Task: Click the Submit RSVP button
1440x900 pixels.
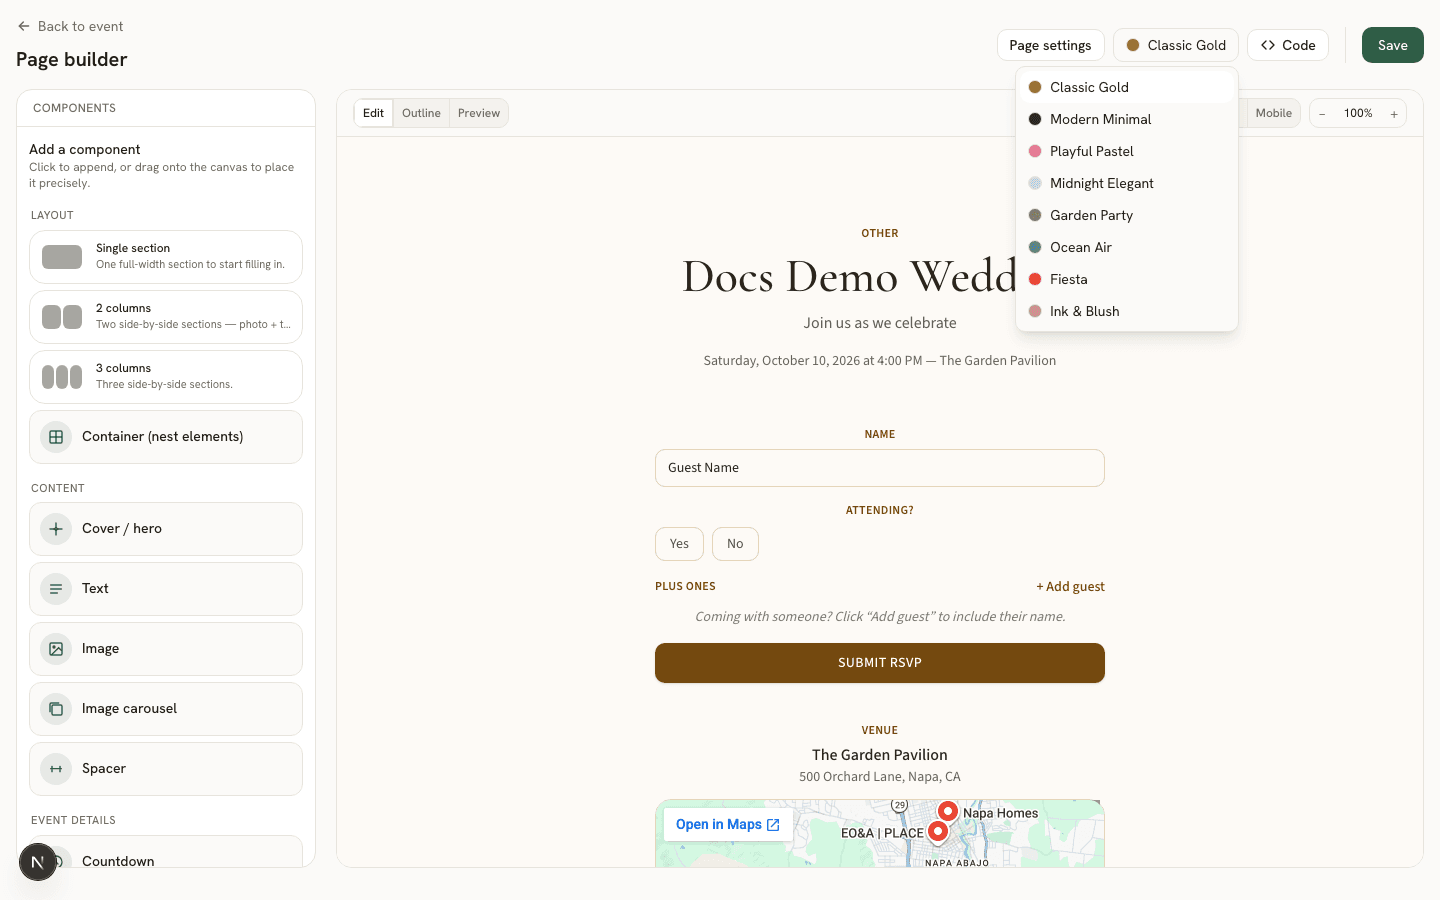Action: coord(880,663)
